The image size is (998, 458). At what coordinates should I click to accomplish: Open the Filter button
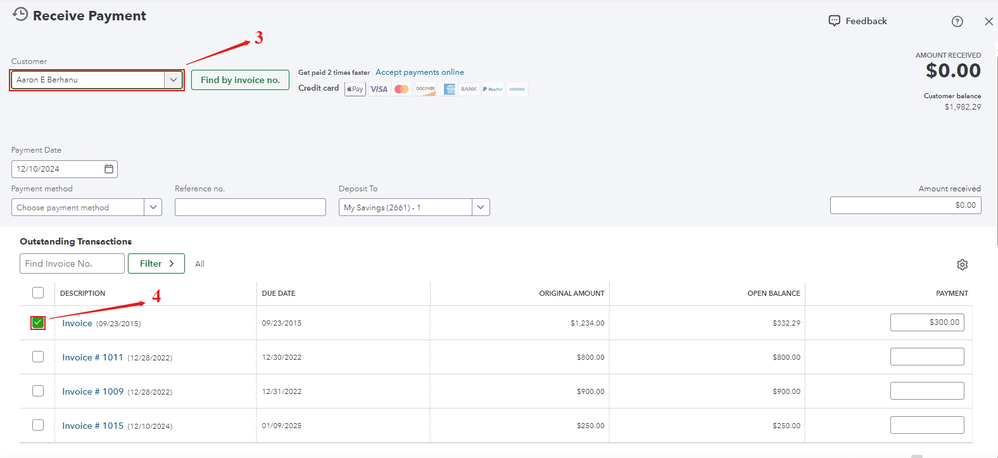(x=157, y=263)
